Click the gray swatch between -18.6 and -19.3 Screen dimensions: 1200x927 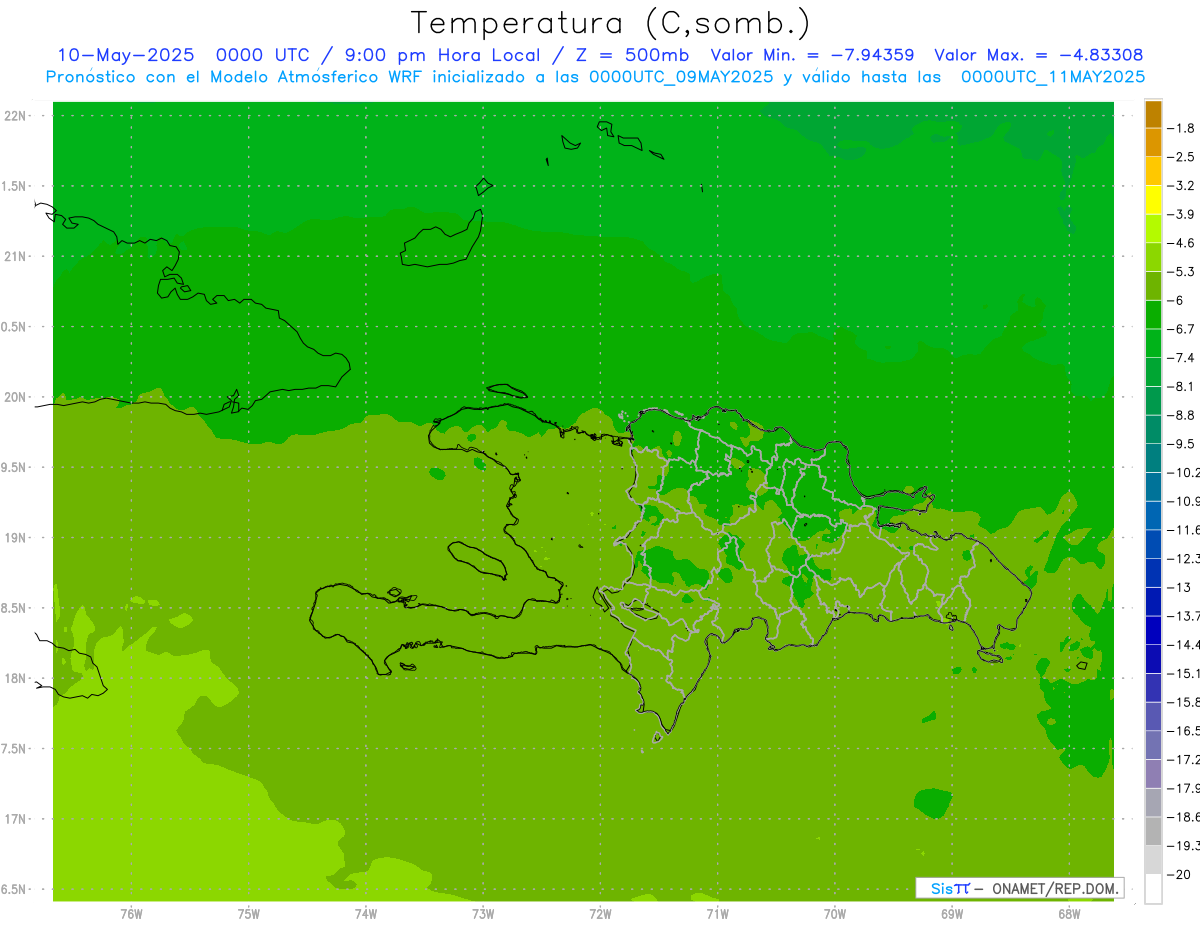(x=1153, y=831)
